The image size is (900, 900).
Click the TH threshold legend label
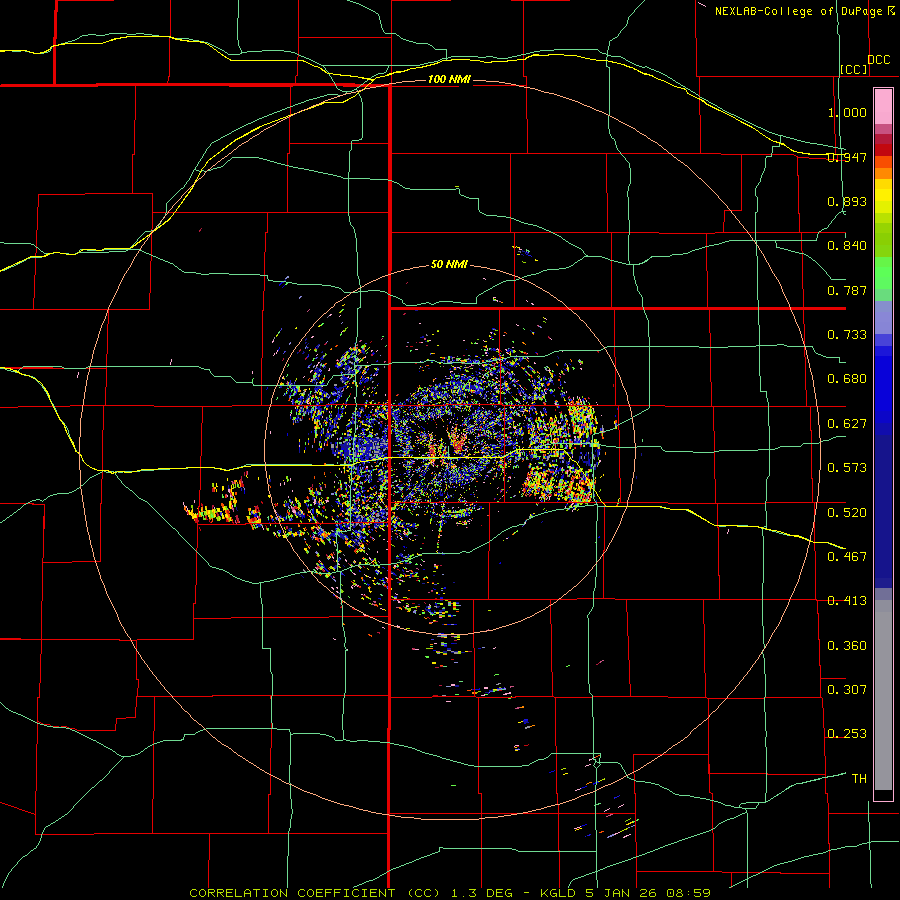[859, 779]
